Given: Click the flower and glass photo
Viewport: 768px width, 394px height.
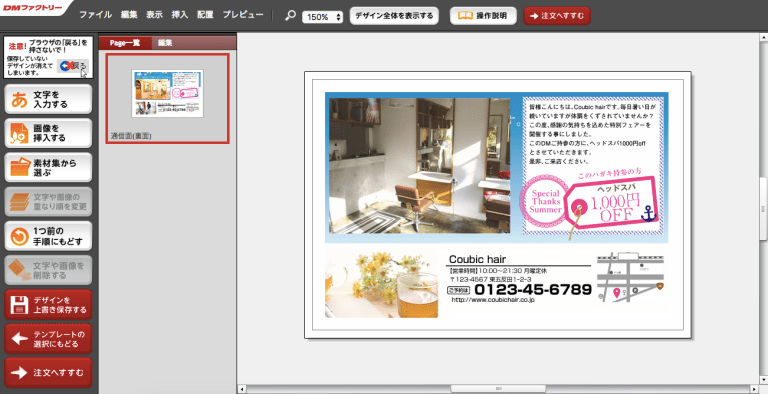Looking at the screenshot, I should coord(382,284).
